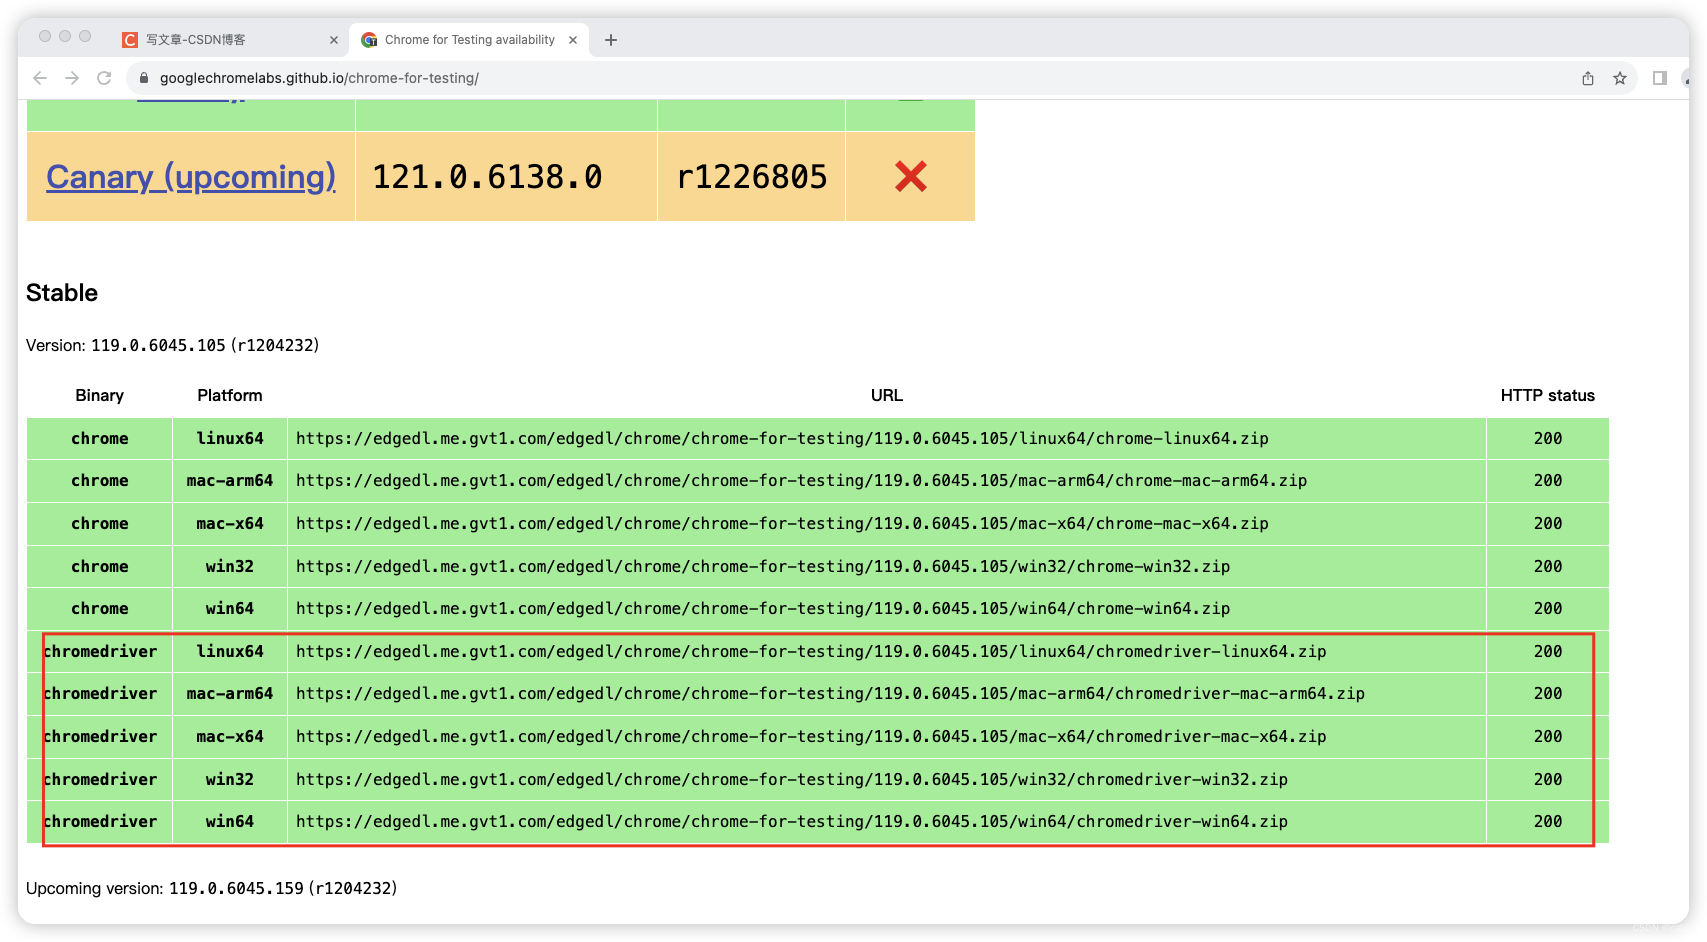Click the Platform column header
Image resolution: width=1707 pixels, height=942 pixels.
[230, 396]
